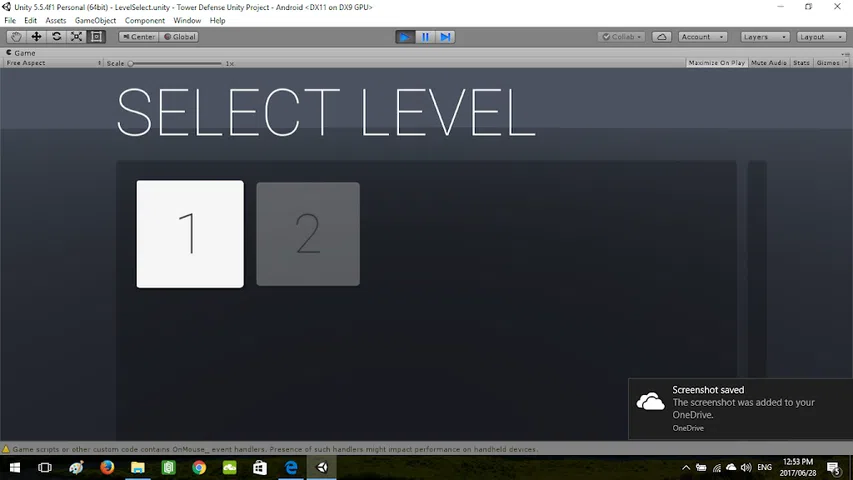This screenshot has width=853, height=480.
Task: Select the Rotate tool
Action: pos(56,37)
